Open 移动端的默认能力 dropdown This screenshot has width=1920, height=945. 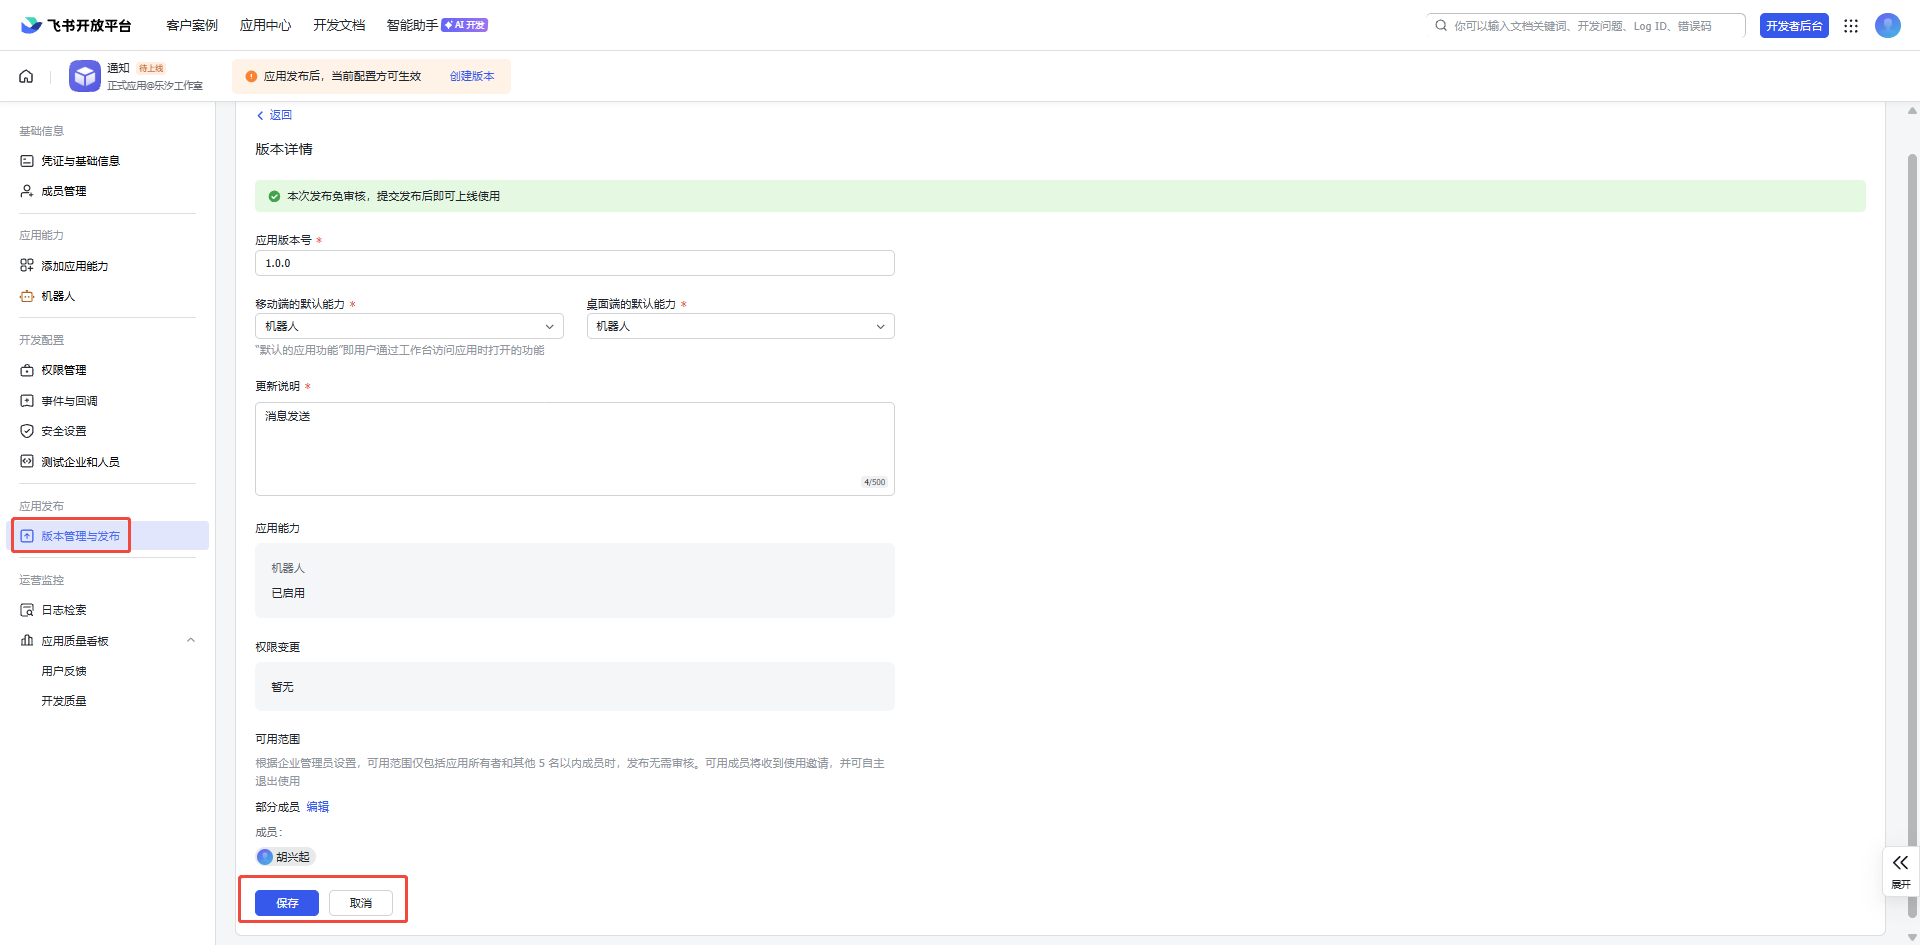(x=409, y=326)
